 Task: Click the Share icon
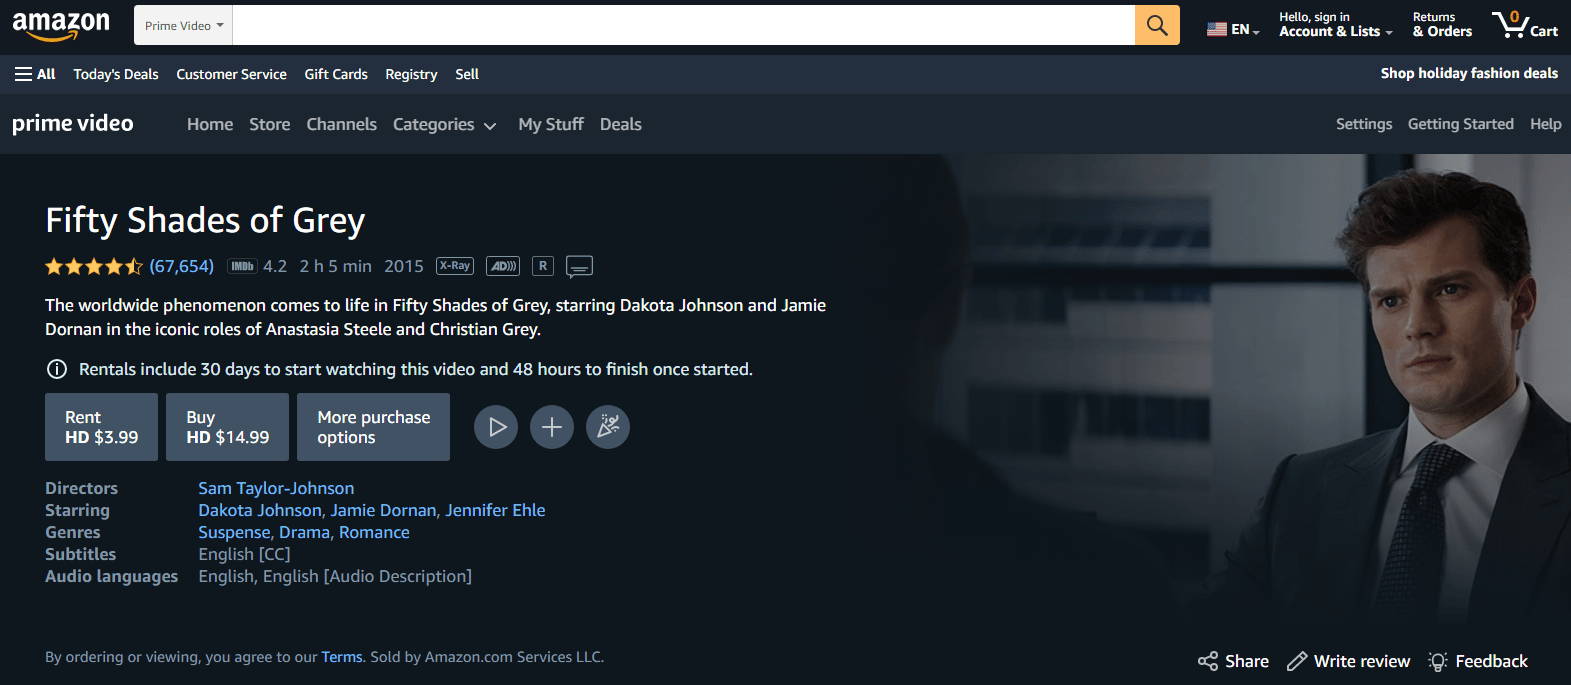pos(1208,661)
